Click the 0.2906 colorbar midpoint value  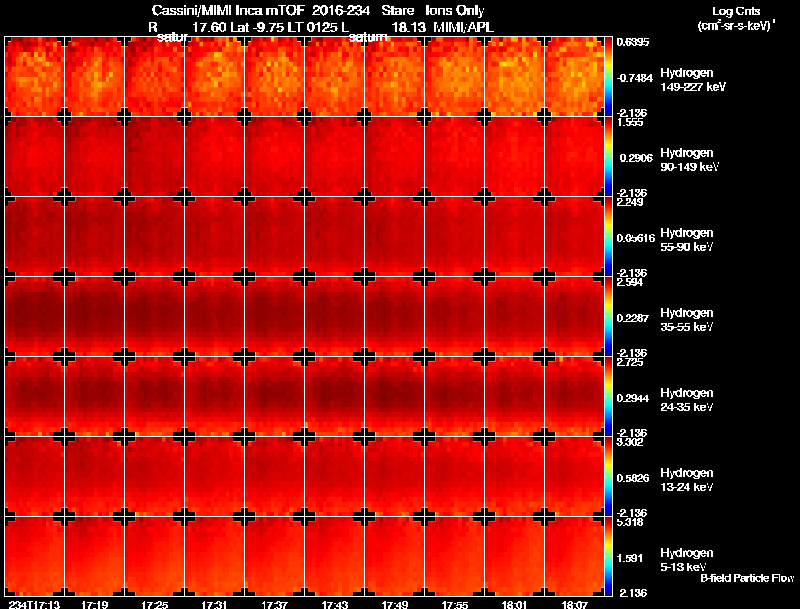(636, 158)
